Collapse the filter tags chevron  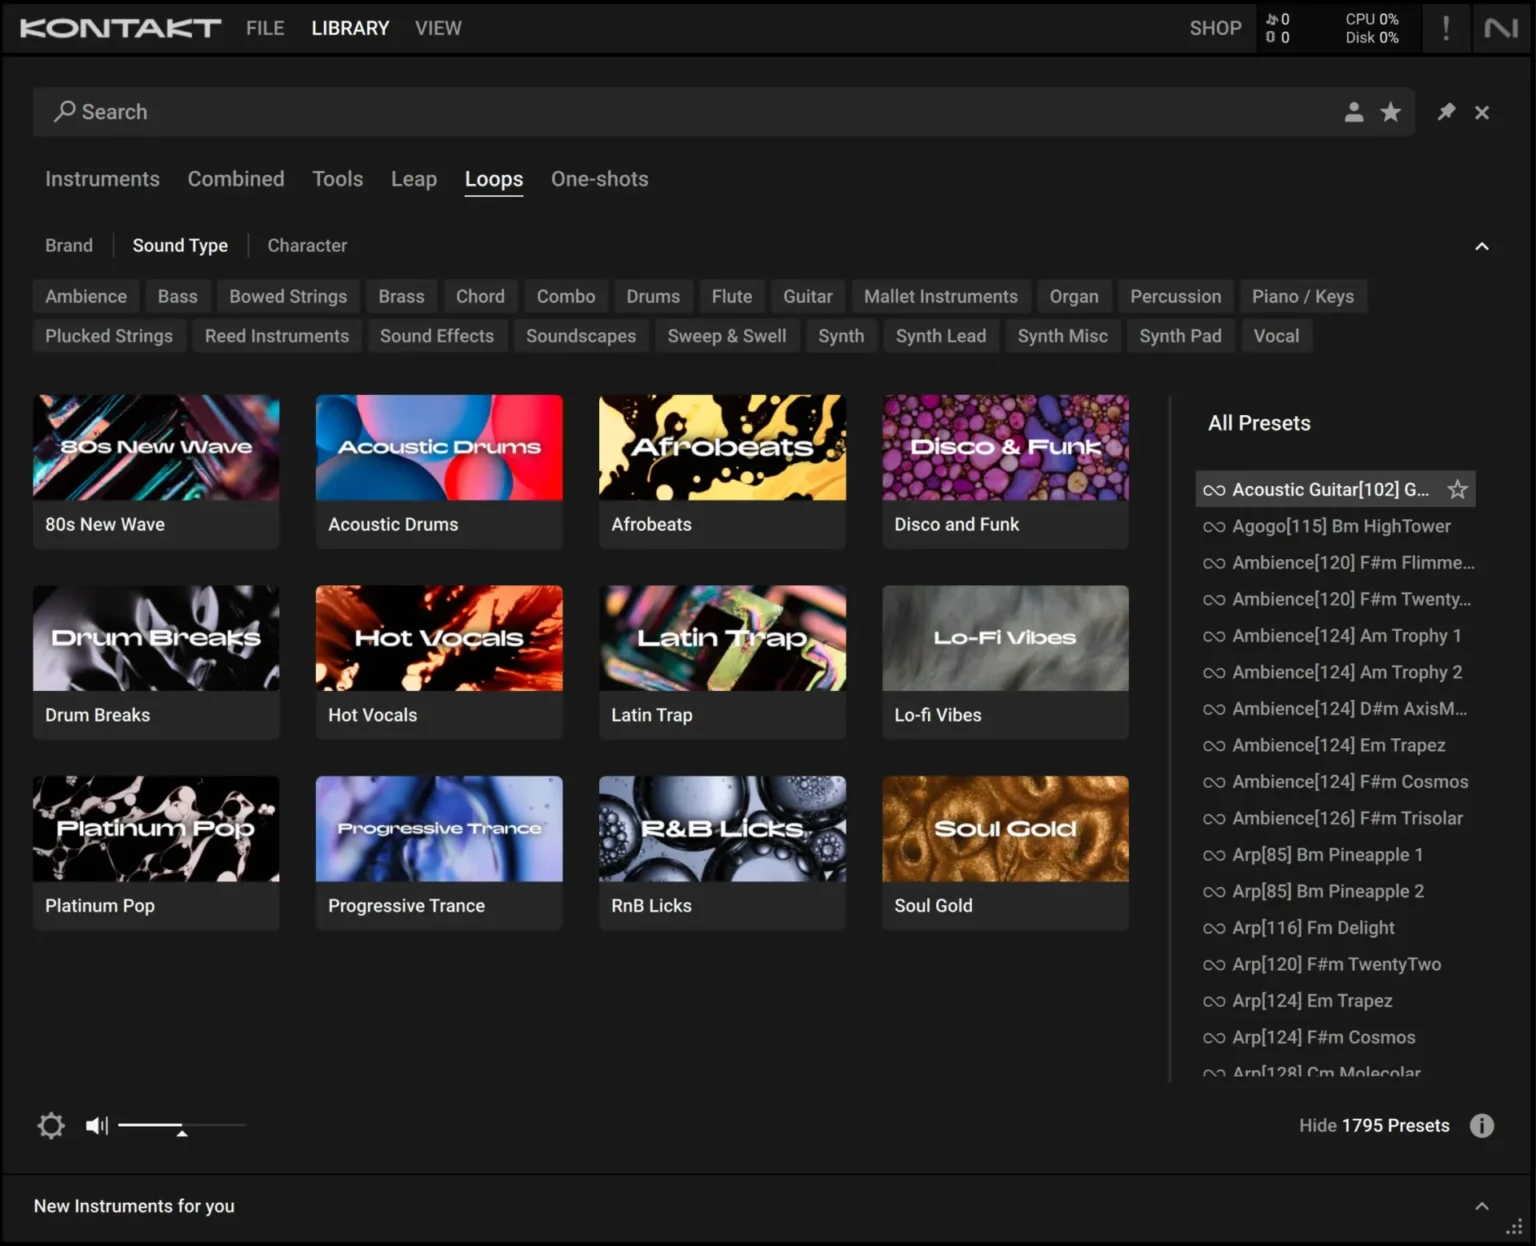pyautogui.click(x=1481, y=246)
